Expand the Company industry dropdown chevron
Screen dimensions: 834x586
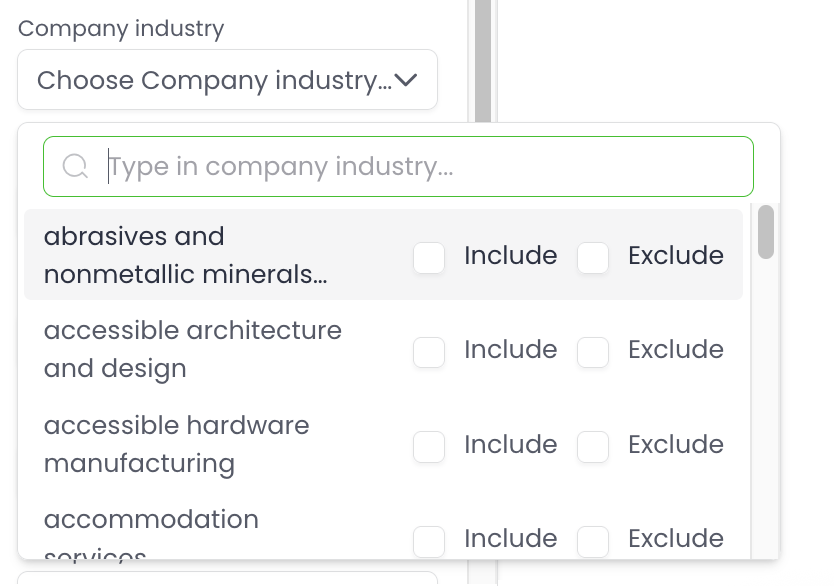(x=406, y=80)
